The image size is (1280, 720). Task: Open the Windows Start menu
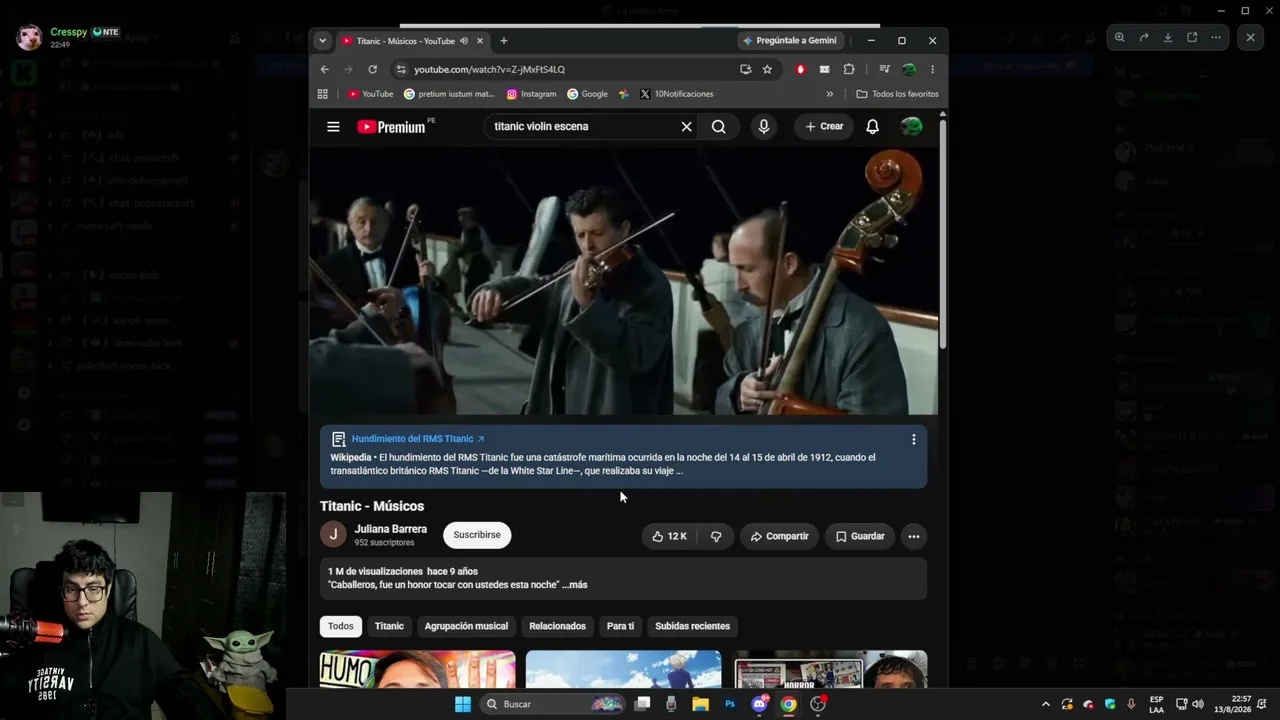[x=463, y=704]
